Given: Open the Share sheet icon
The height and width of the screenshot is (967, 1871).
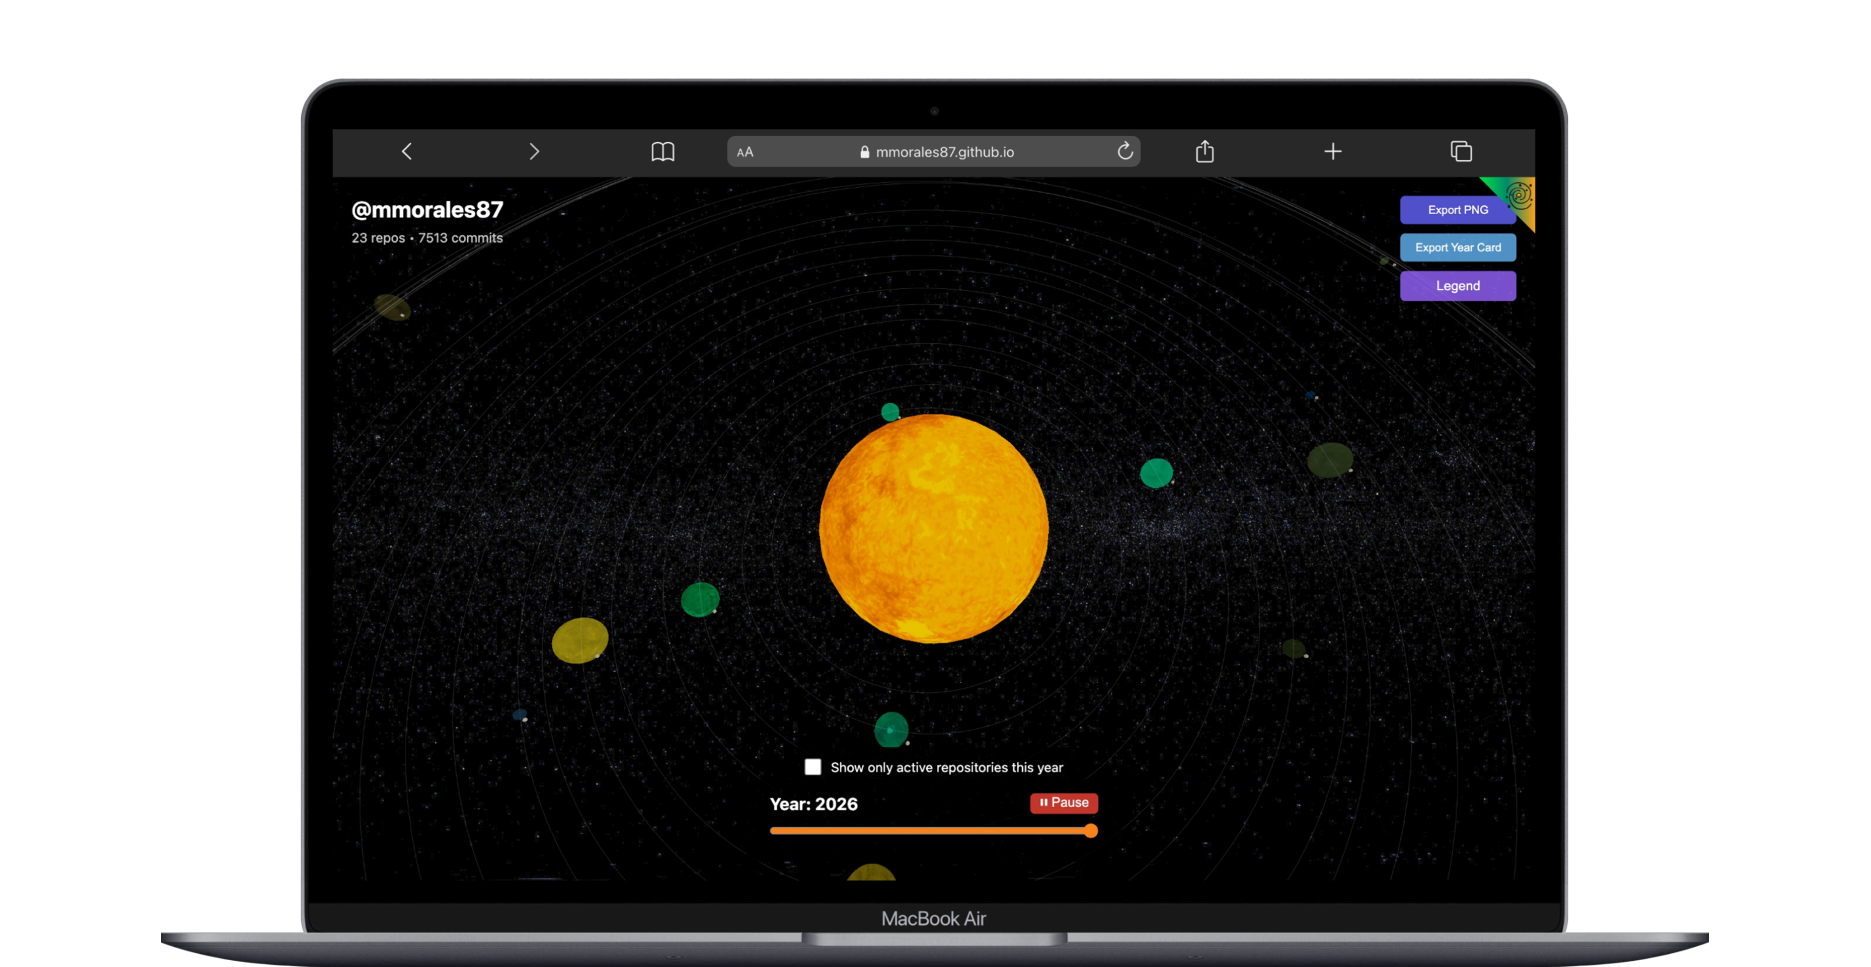Looking at the screenshot, I should point(1204,151).
